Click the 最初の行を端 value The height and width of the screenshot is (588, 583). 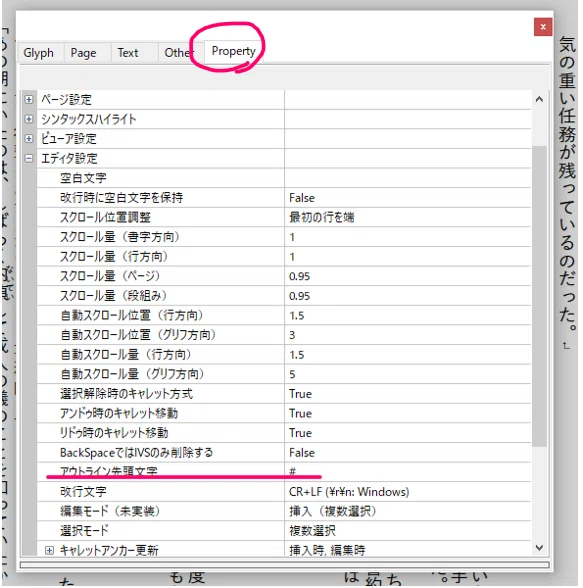pyautogui.click(x=322, y=217)
